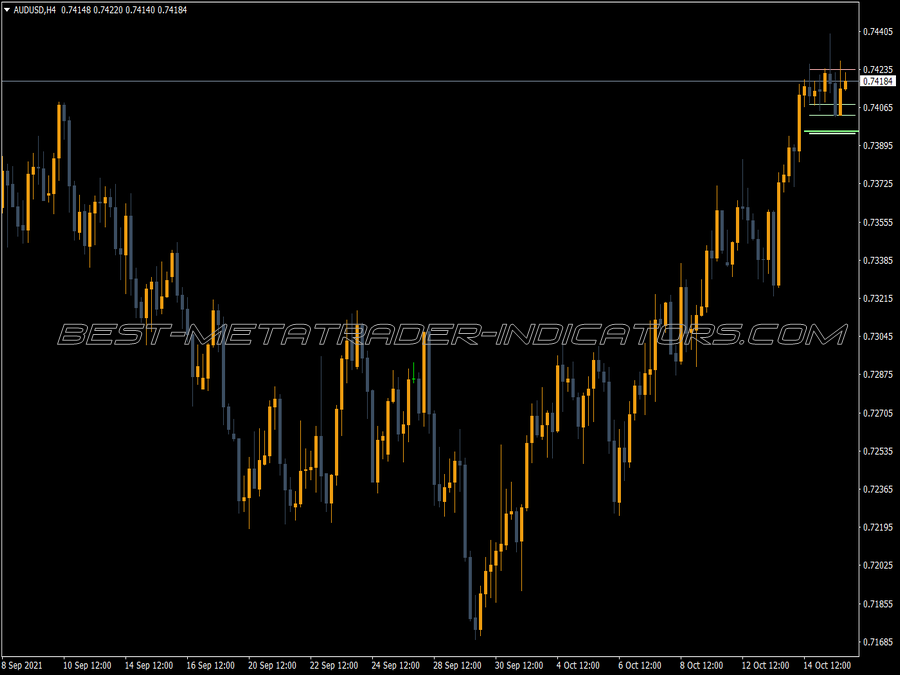The image size is (900, 675).
Task: Click the green arrow marker near 24 Sep
Action: [x=413, y=373]
